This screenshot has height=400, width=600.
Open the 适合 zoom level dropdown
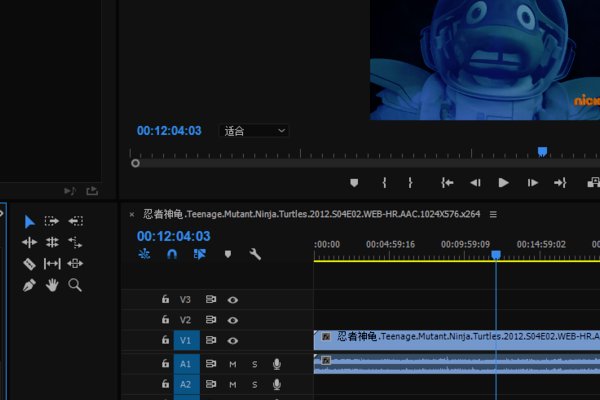[x=254, y=131]
